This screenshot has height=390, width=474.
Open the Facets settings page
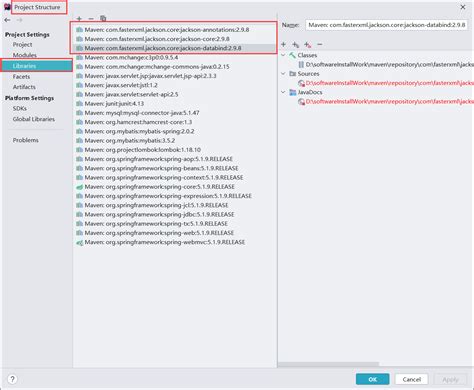point(21,77)
